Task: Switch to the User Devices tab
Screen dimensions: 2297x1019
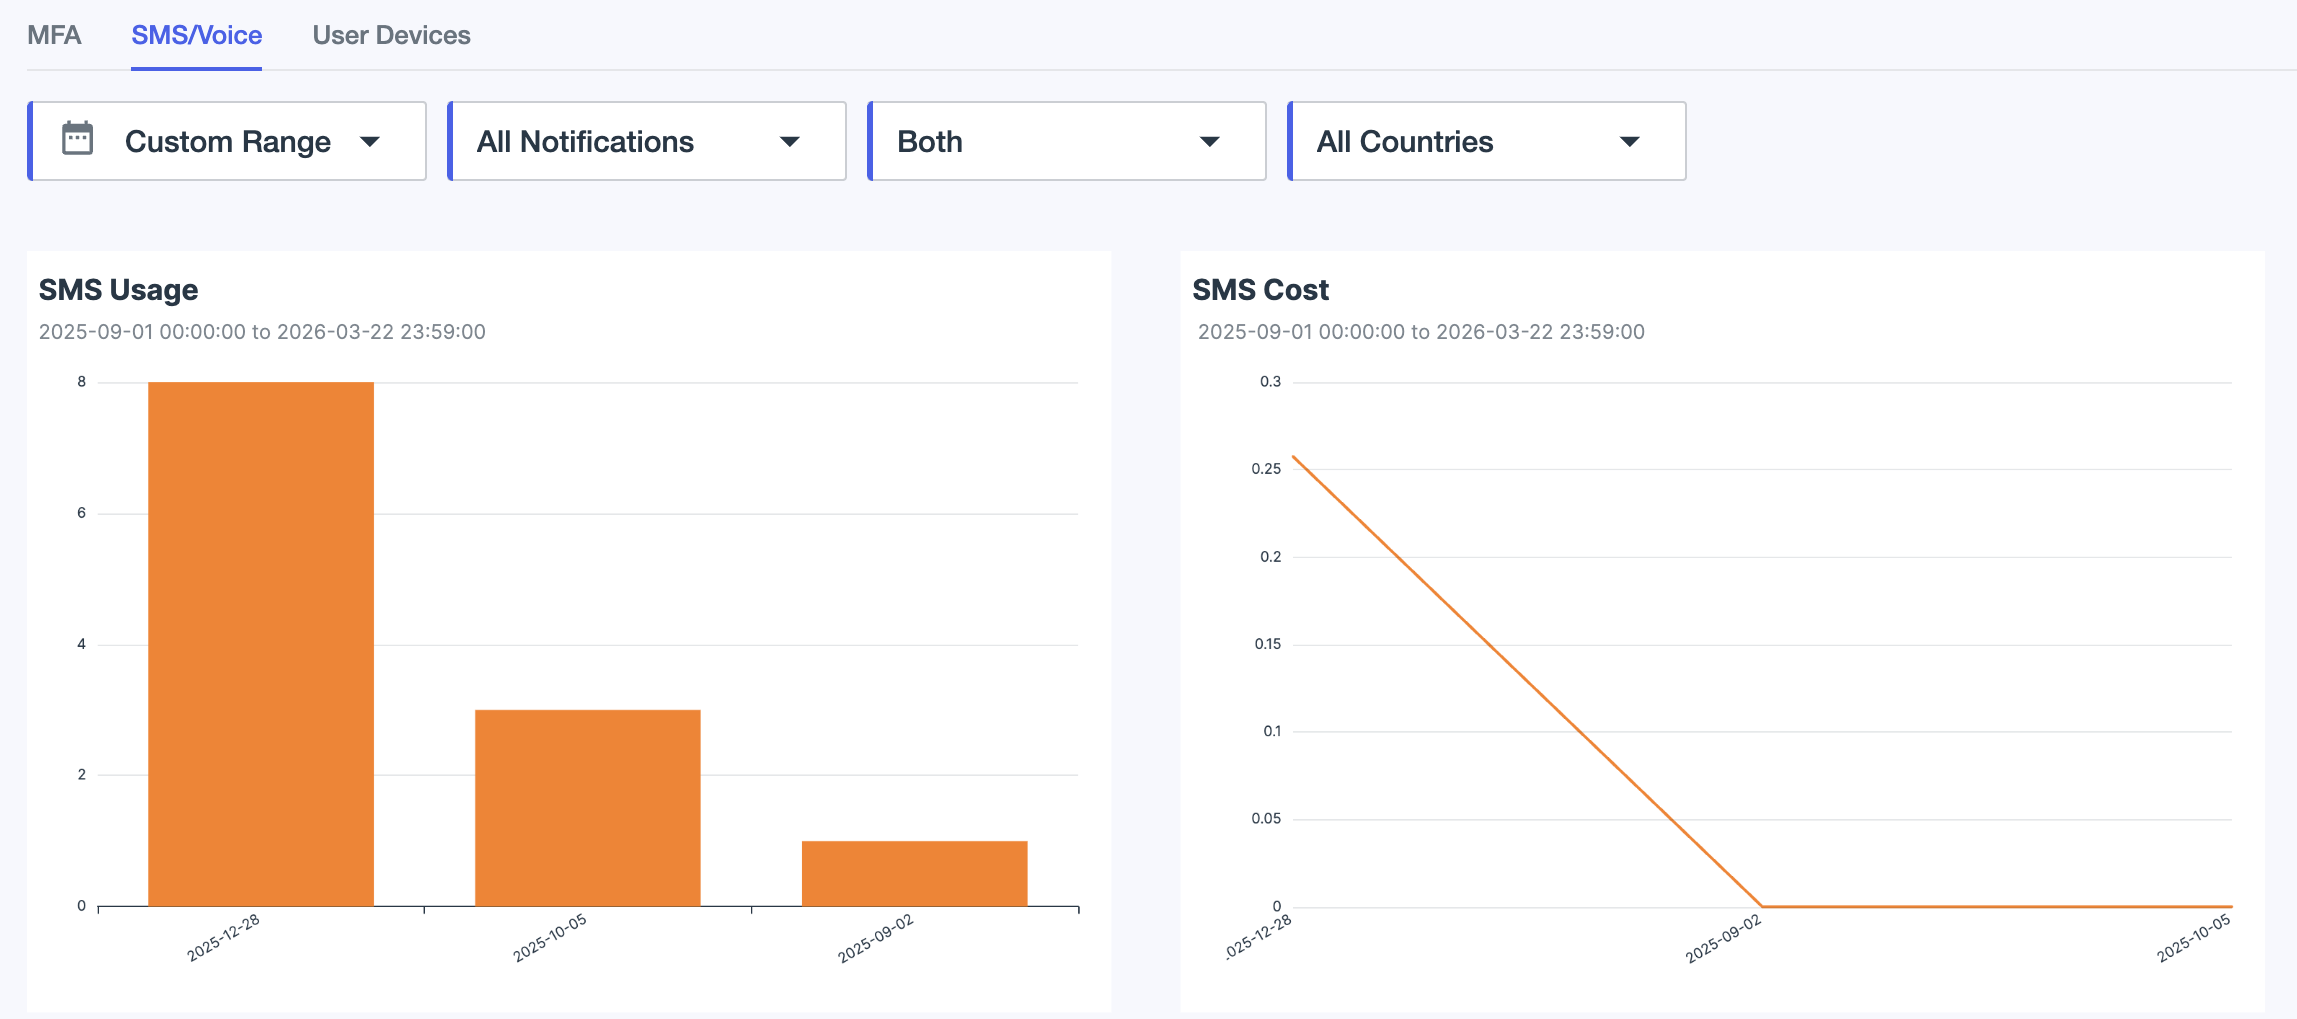Action: click(x=392, y=35)
